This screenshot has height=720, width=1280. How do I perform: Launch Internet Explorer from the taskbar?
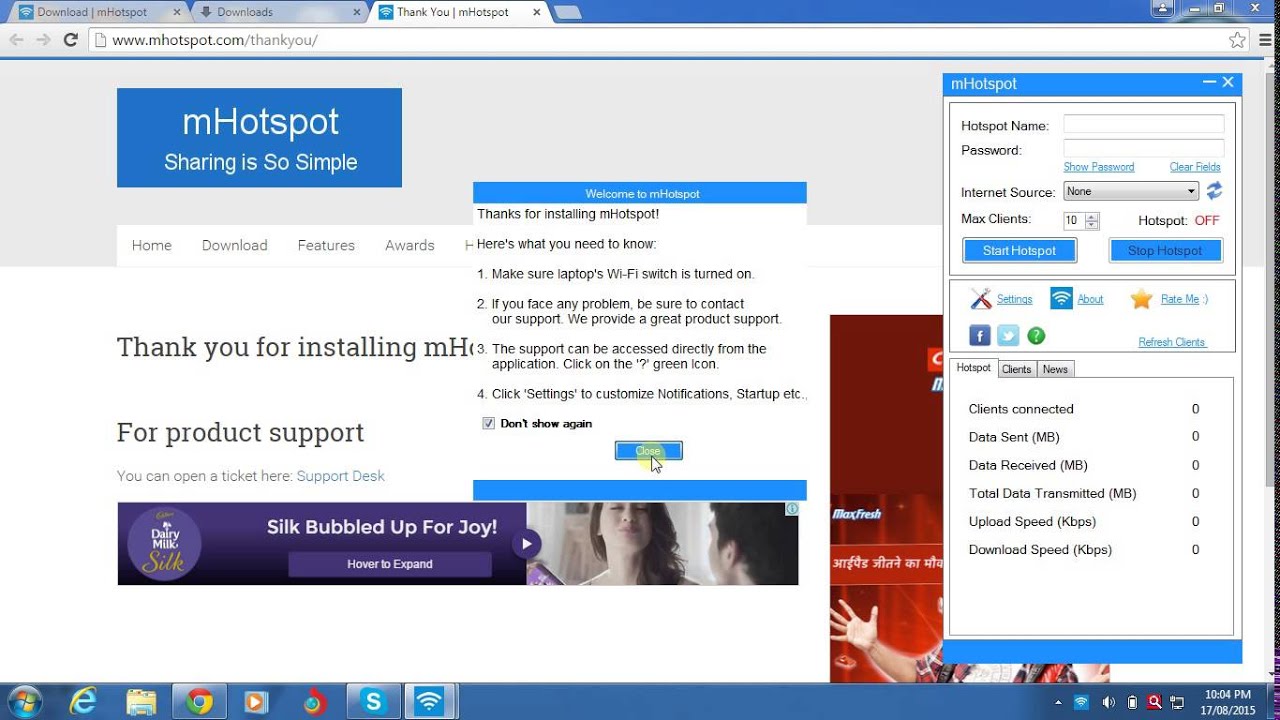(83, 702)
